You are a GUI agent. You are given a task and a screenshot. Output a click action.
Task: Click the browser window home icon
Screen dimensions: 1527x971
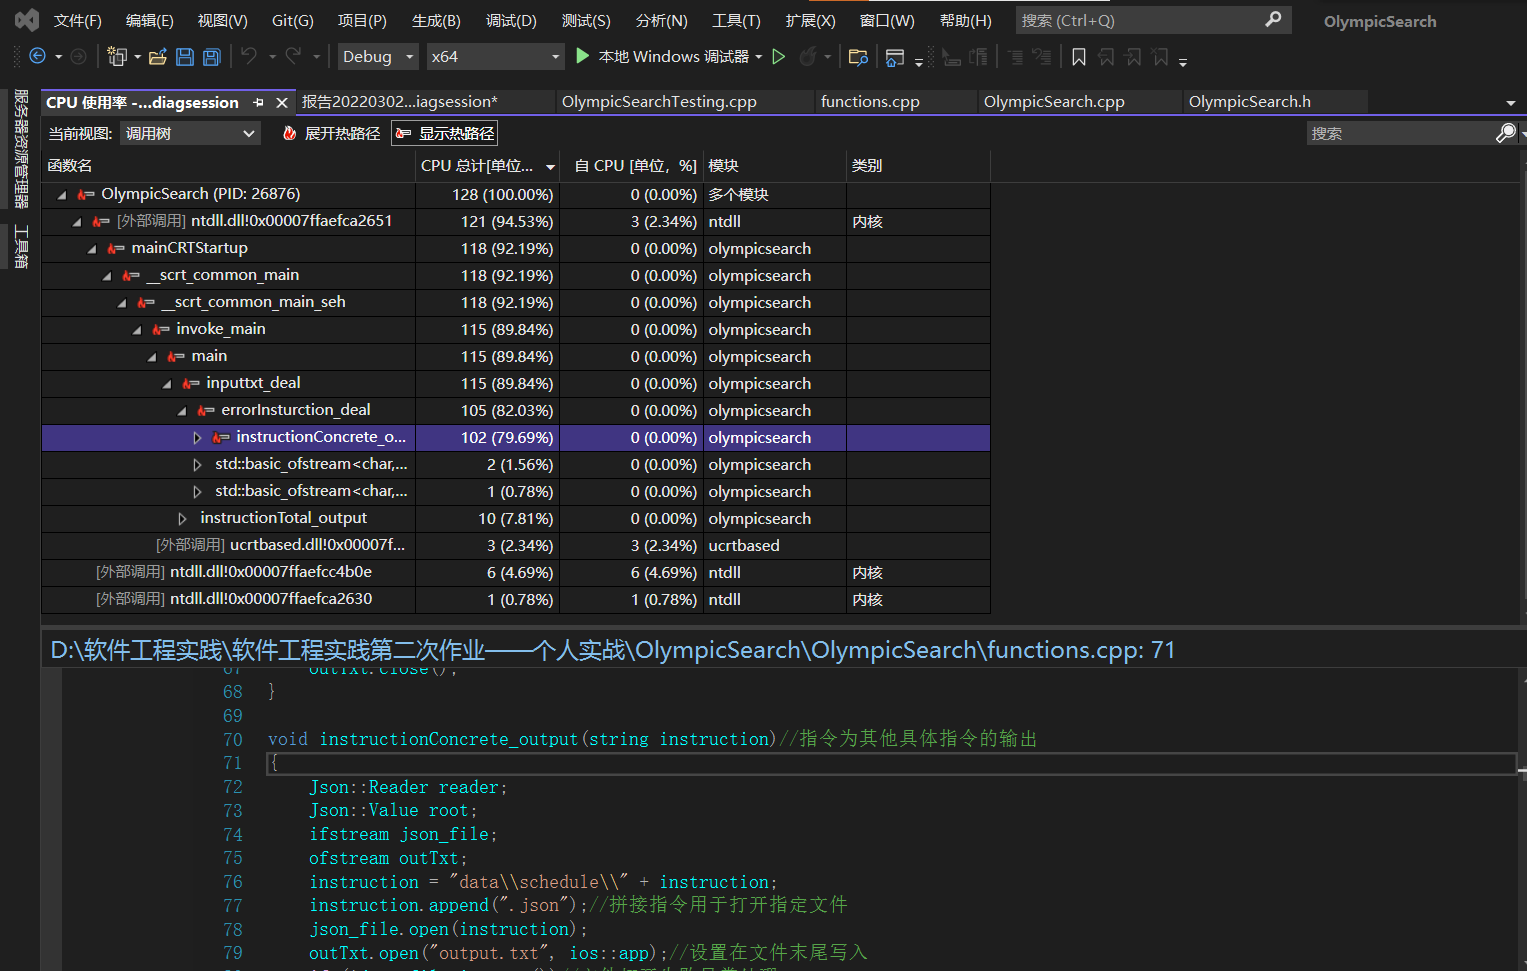point(895,58)
